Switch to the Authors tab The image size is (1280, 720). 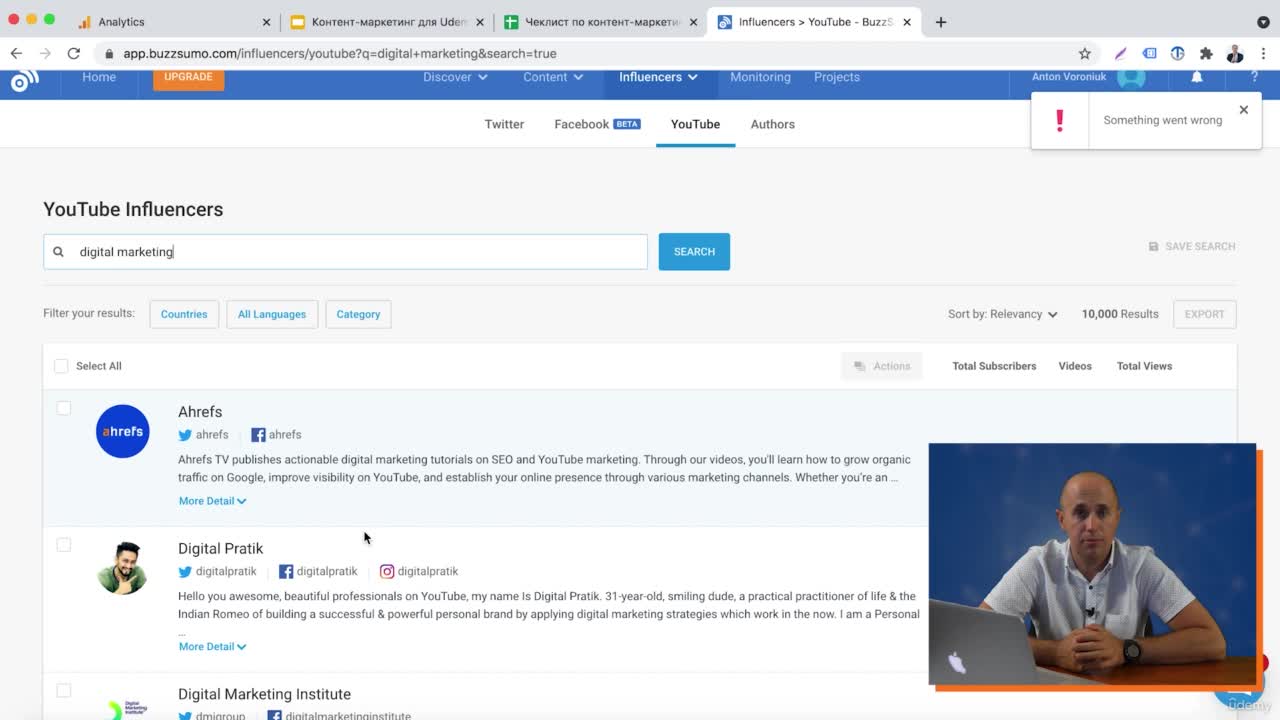tap(773, 124)
